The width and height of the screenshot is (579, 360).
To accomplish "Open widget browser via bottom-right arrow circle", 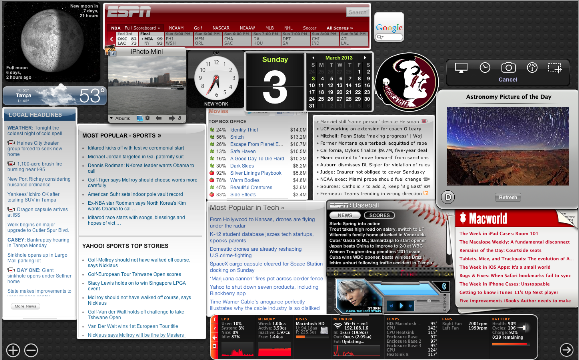I will 566,349.
